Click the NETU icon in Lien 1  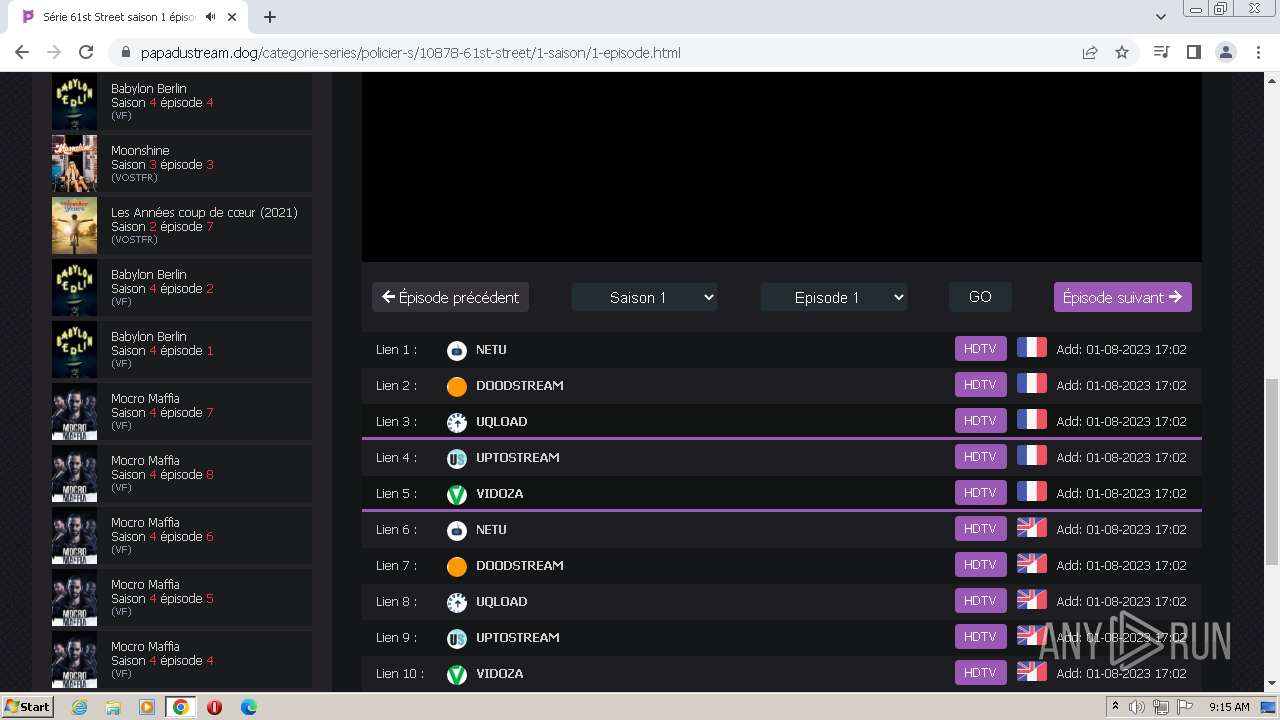pos(457,350)
